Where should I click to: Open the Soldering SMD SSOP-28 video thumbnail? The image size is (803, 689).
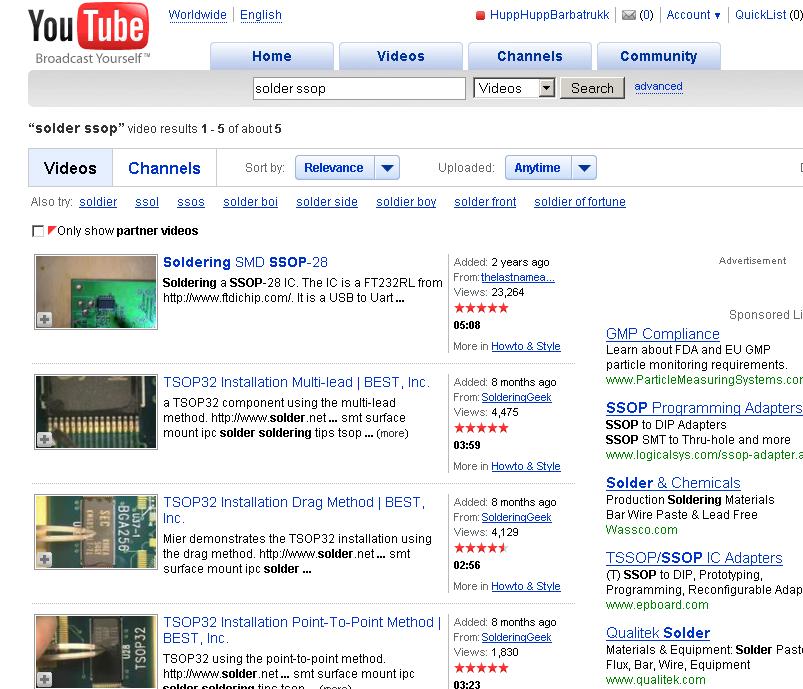point(96,291)
